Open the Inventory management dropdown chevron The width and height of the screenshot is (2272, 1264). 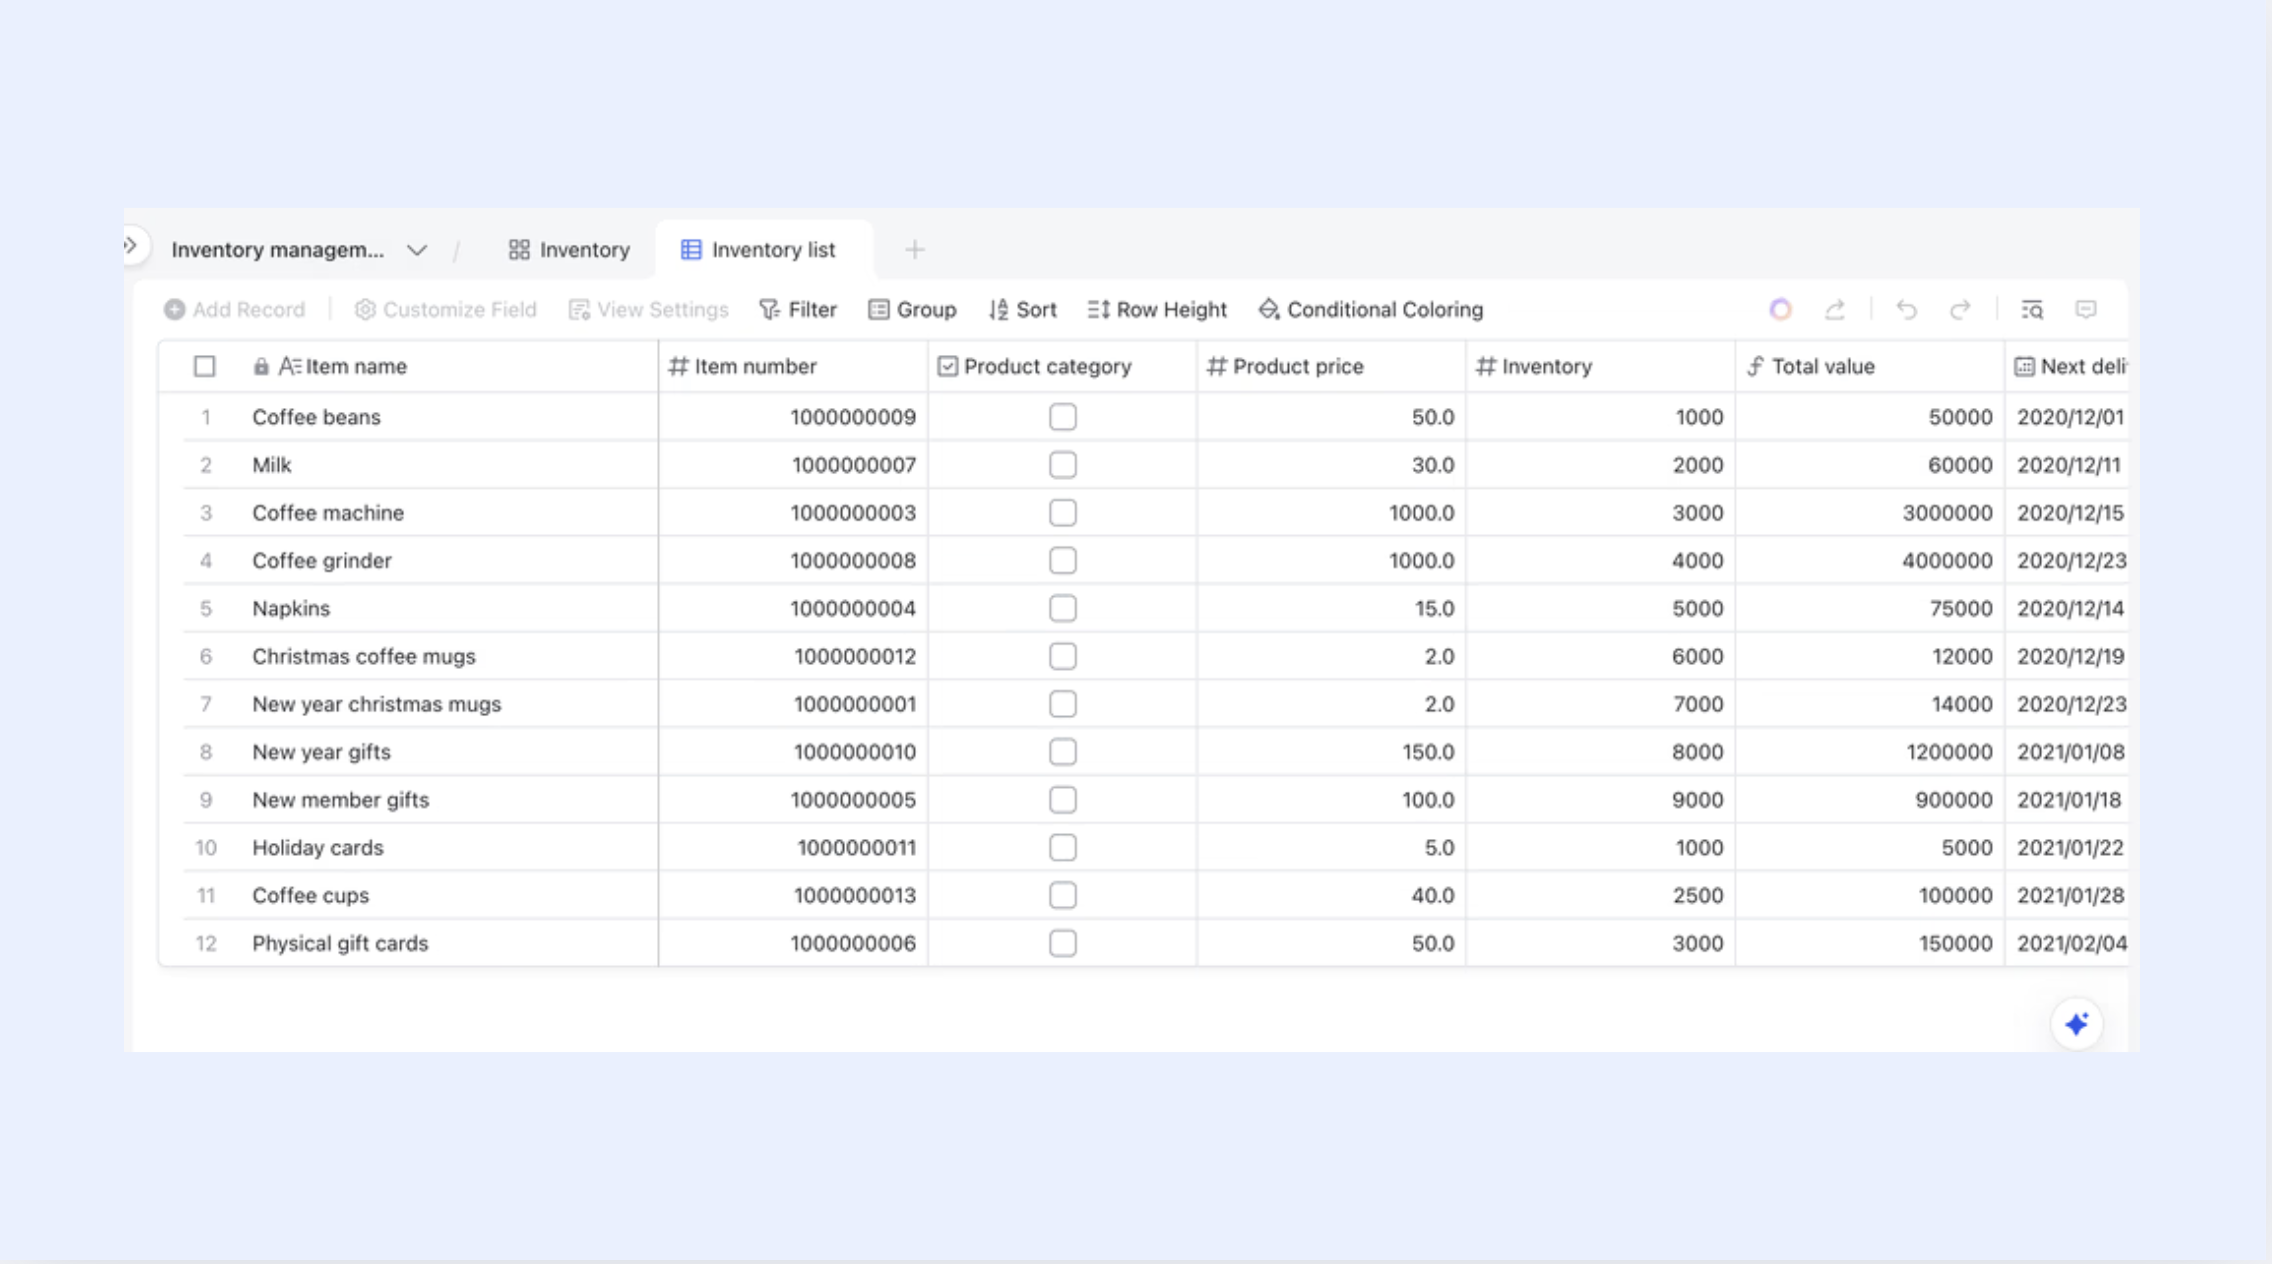[x=417, y=250]
